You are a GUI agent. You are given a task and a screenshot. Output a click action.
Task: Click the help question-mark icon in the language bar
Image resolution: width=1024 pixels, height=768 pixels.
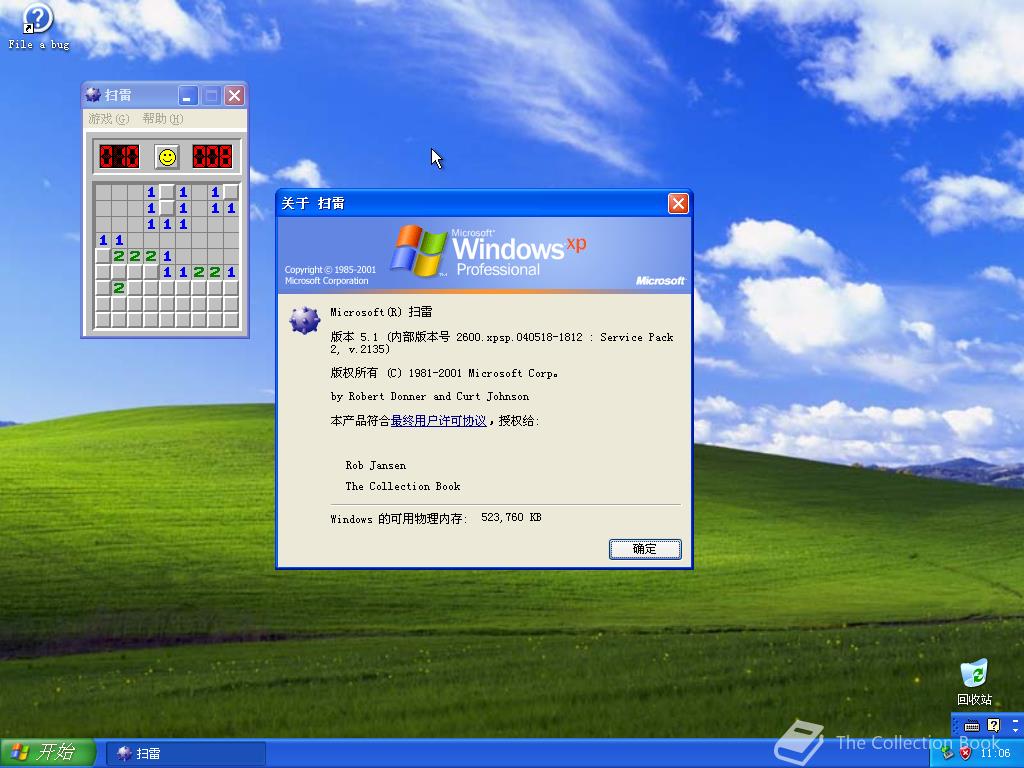993,725
